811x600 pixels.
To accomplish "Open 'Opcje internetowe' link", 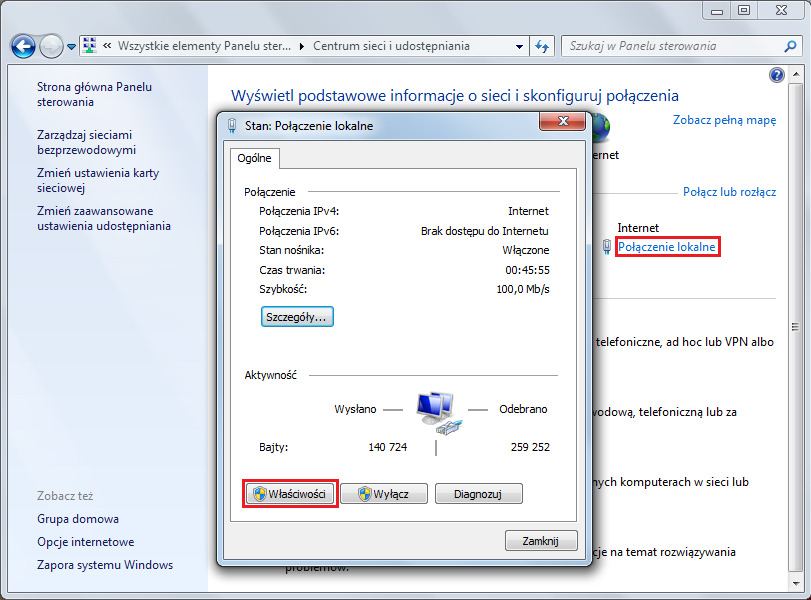I will pos(85,542).
